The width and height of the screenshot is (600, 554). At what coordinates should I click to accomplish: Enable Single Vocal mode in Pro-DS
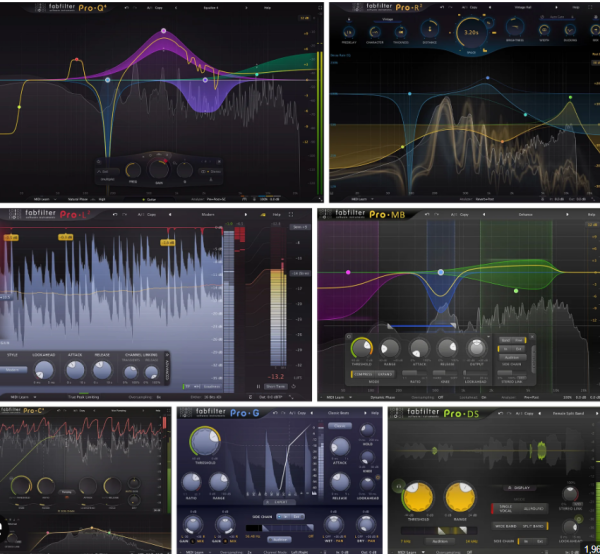point(501,508)
